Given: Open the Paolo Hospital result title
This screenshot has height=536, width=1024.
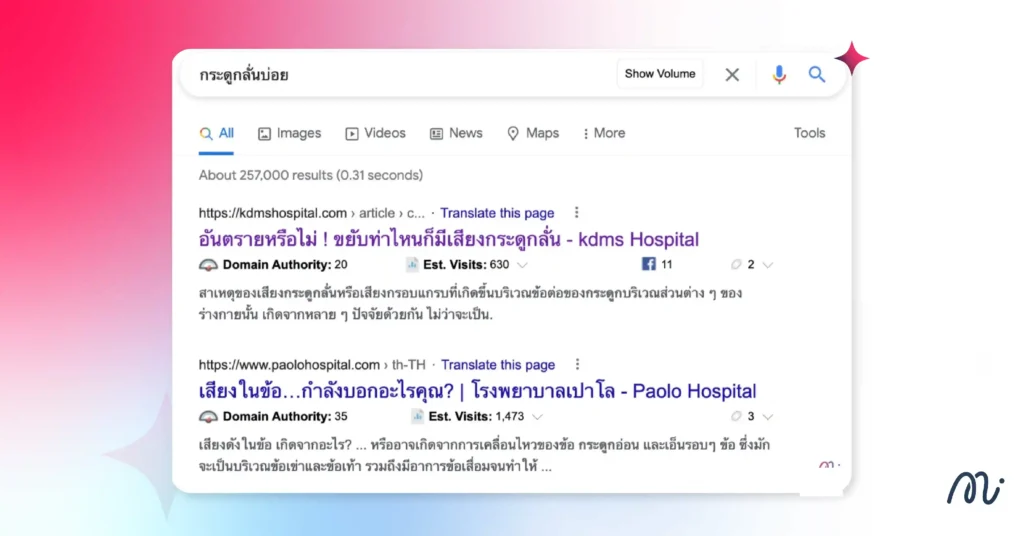Looking at the screenshot, I should tap(477, 390).
